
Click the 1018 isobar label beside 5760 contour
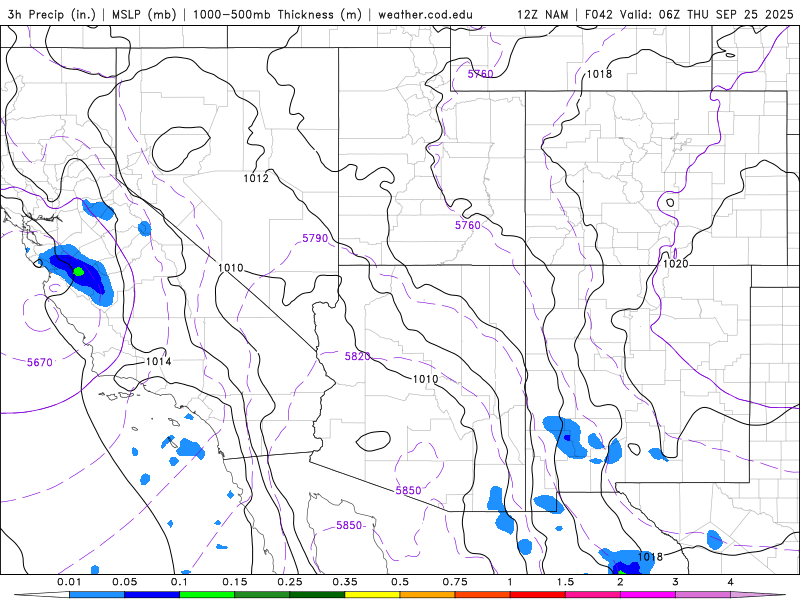click(x=599, y=74)
